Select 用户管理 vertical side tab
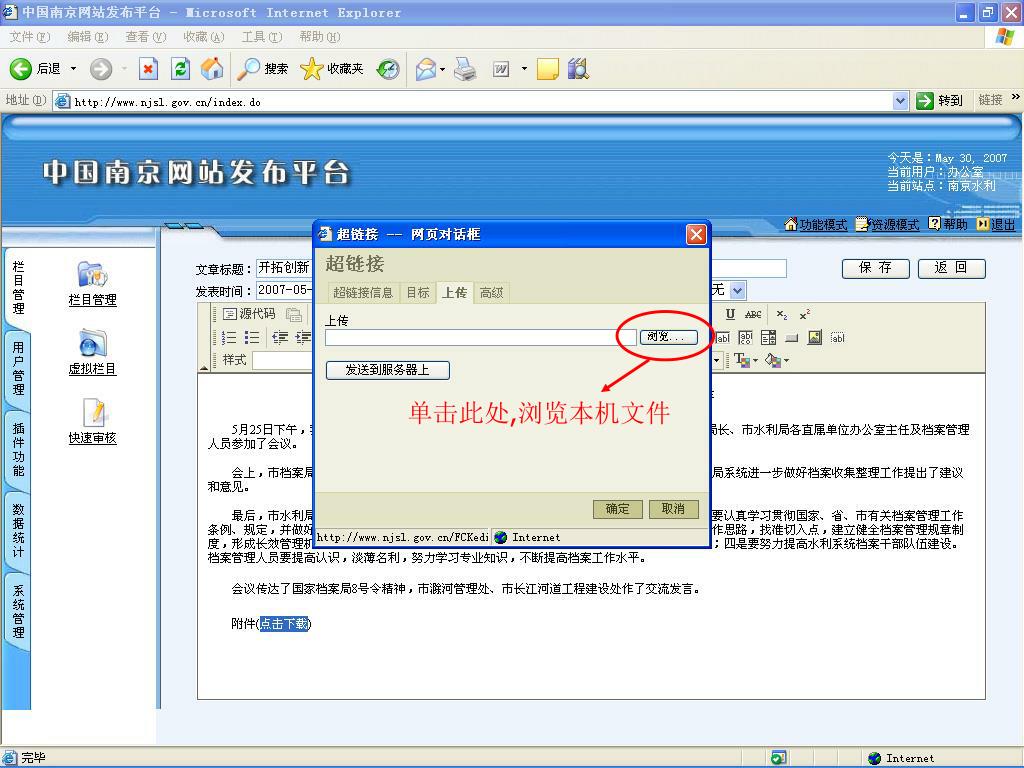The height and width of the screenshot is (768, 1024). point(18,368)
